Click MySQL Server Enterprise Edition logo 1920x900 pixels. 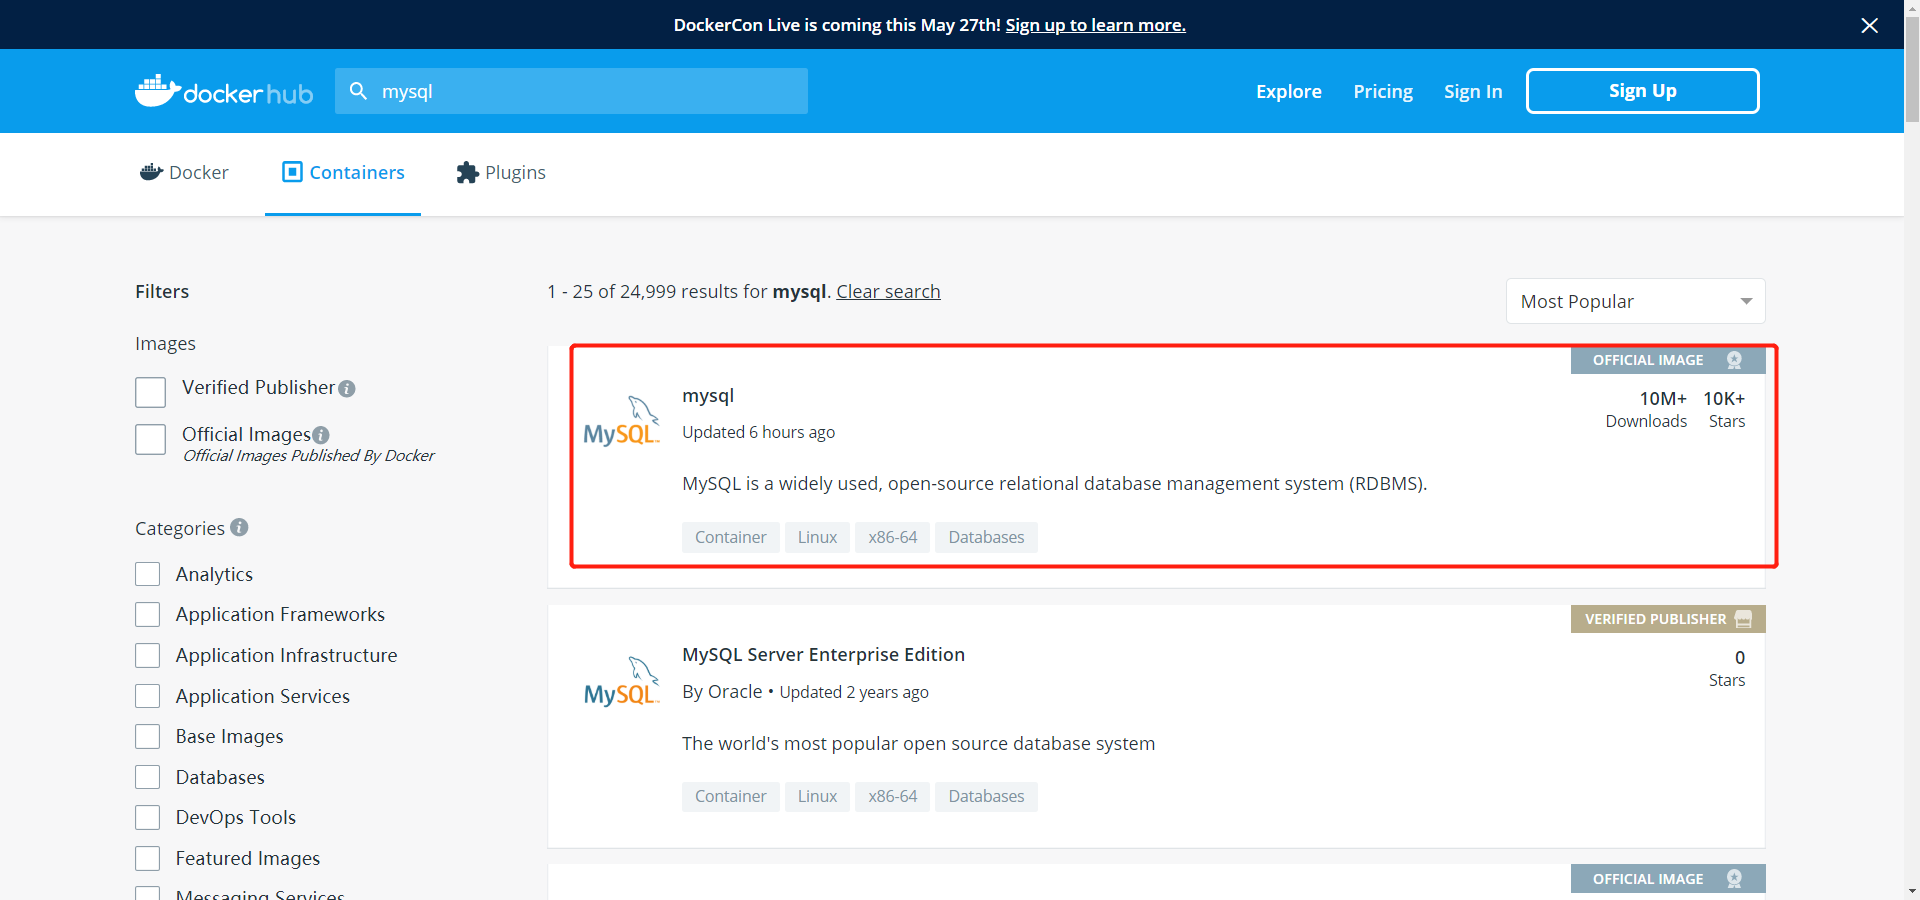coord(621,682)
